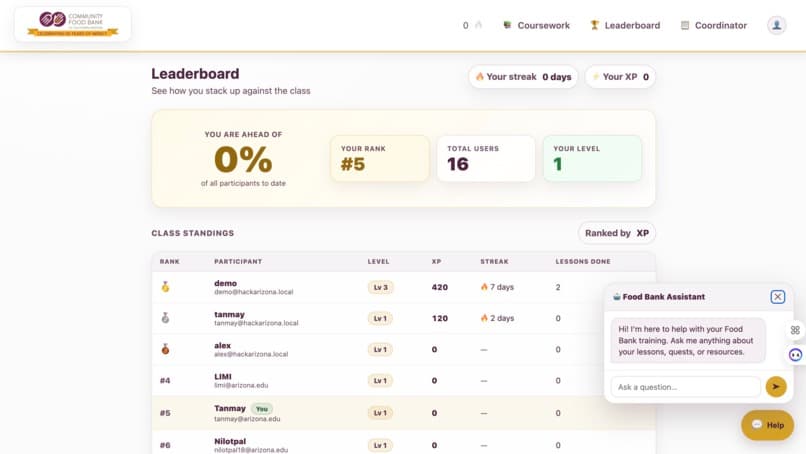Close the Food Bank Assistant panel
Image resolution: width=806 pixels, height=454 pixels.
click(777, 297)
